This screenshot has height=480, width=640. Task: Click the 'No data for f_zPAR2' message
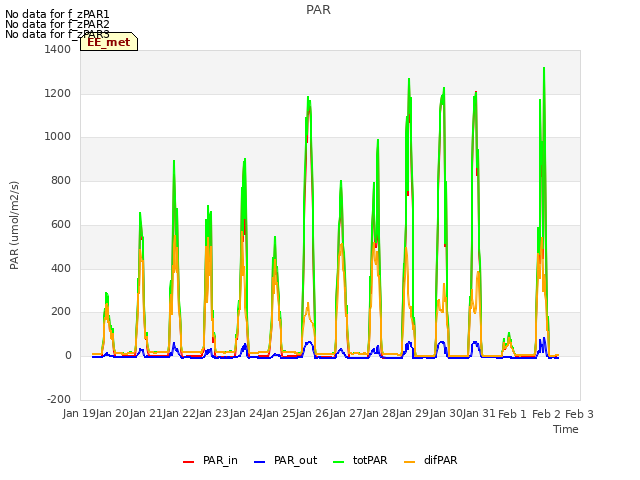coord(57,24)
